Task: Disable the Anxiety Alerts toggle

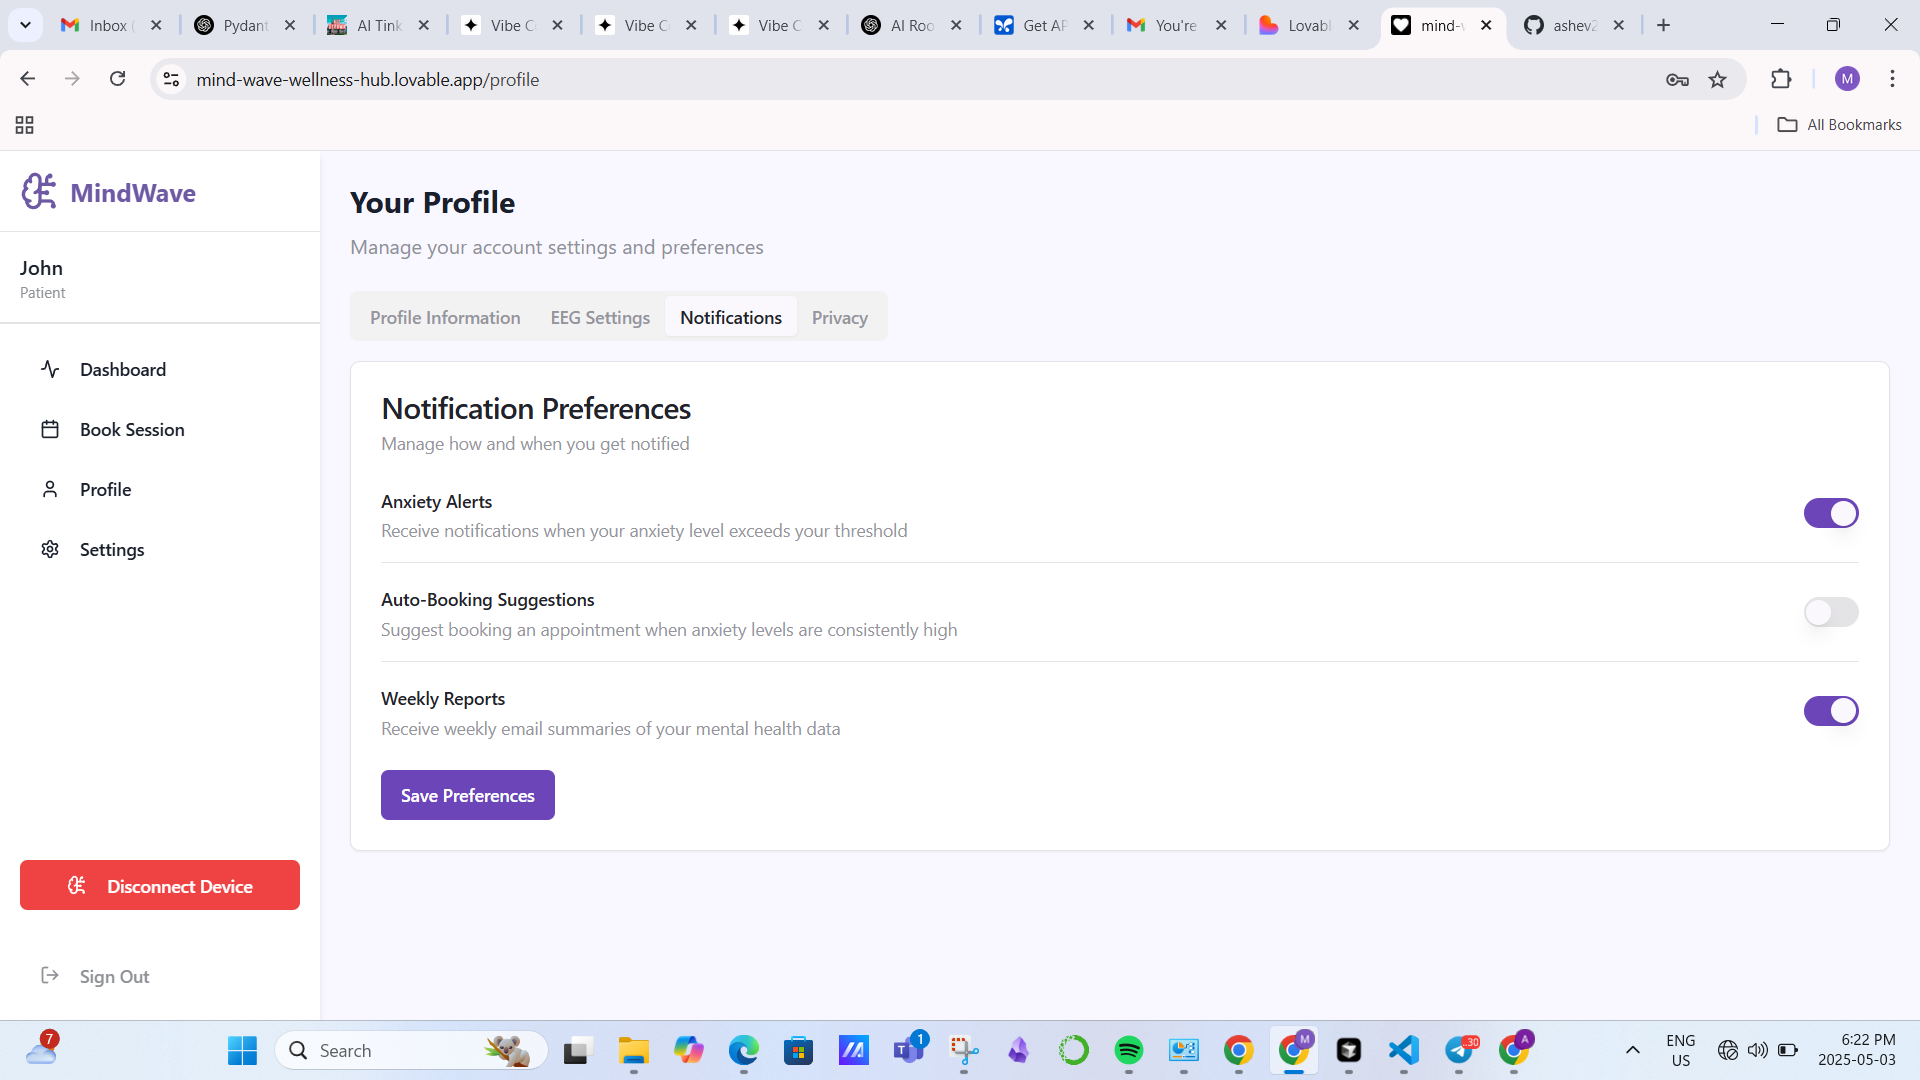Action: [x=1830, y=513]
